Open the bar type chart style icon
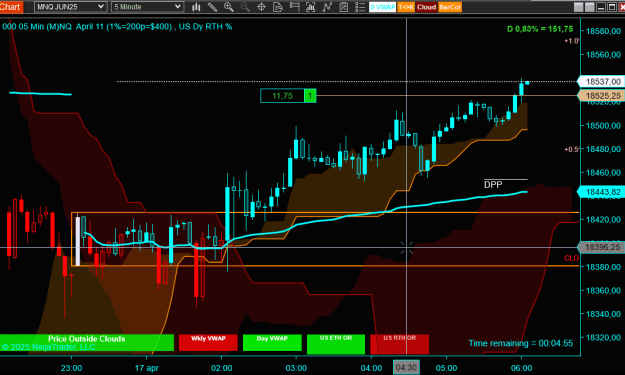625x375 pixels. (196, 7)
